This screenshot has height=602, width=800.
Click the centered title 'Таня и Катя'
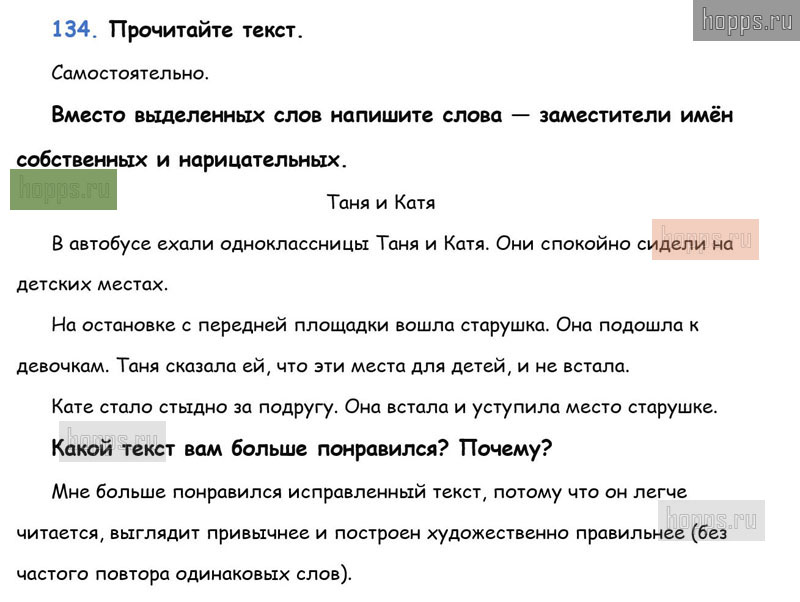[x=381, y=202]
